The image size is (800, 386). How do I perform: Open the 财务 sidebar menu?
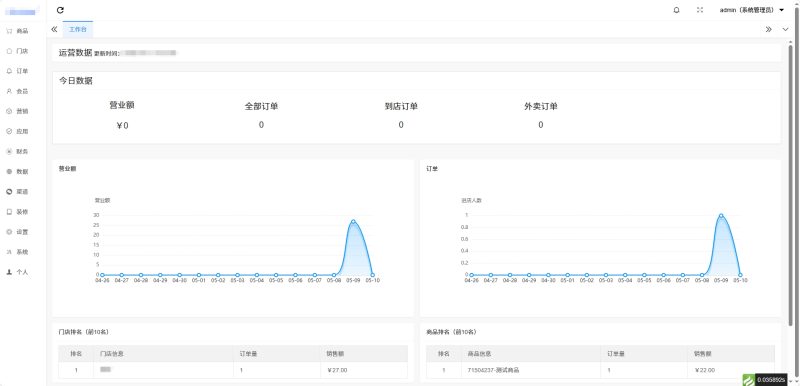[x=17, y=151]
